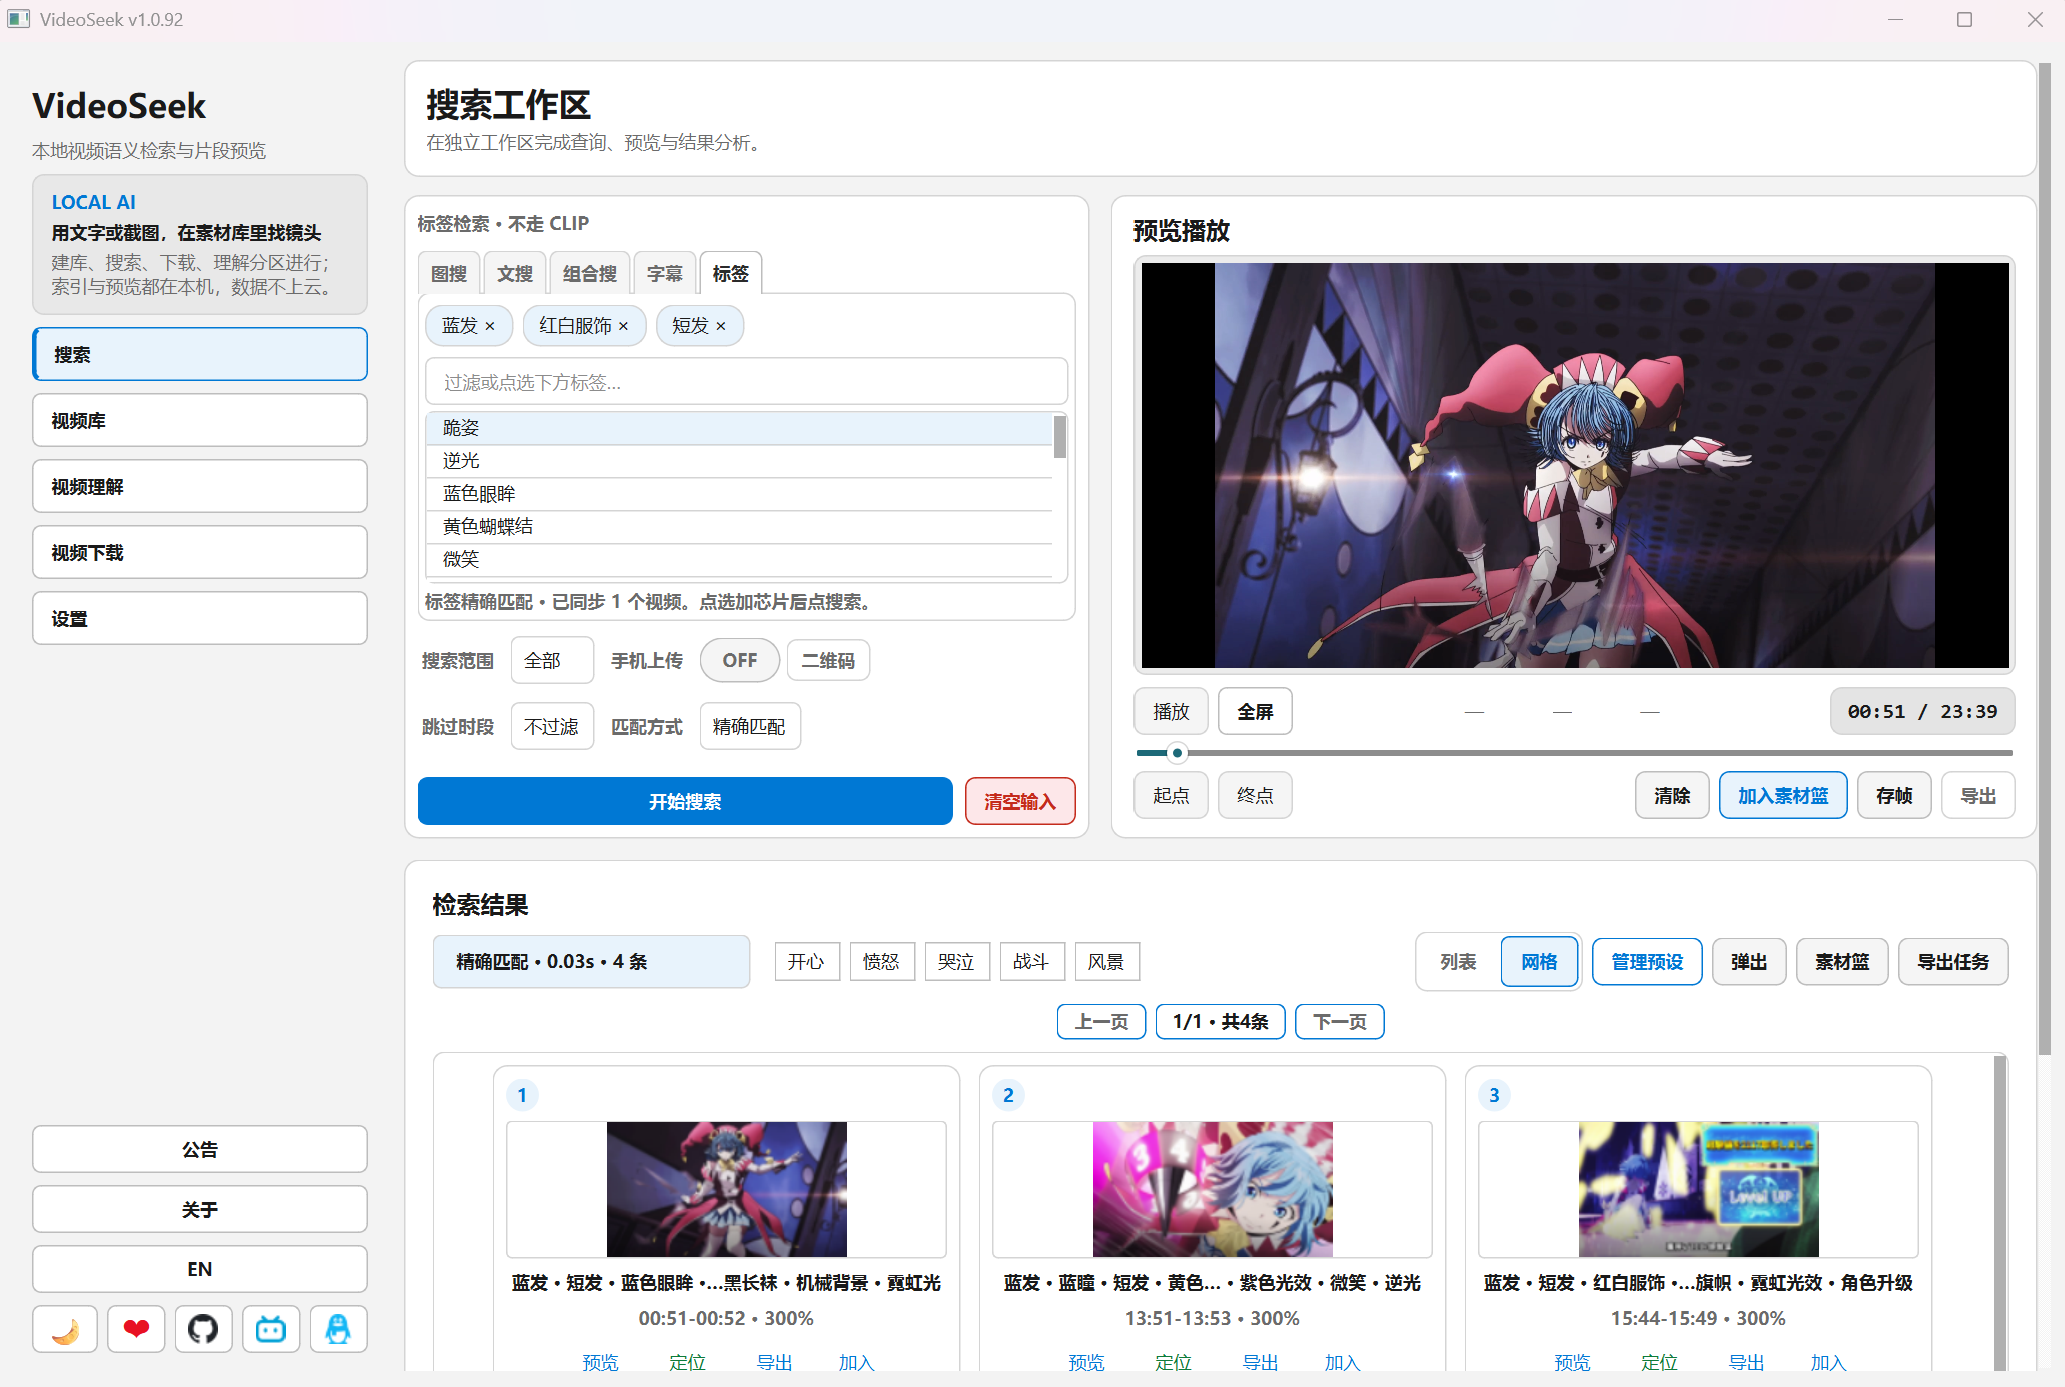Open the 匹配方式 精确匹配 dropdown
The width and height of the screenshot is (2065, 1387).
[749, 726]
